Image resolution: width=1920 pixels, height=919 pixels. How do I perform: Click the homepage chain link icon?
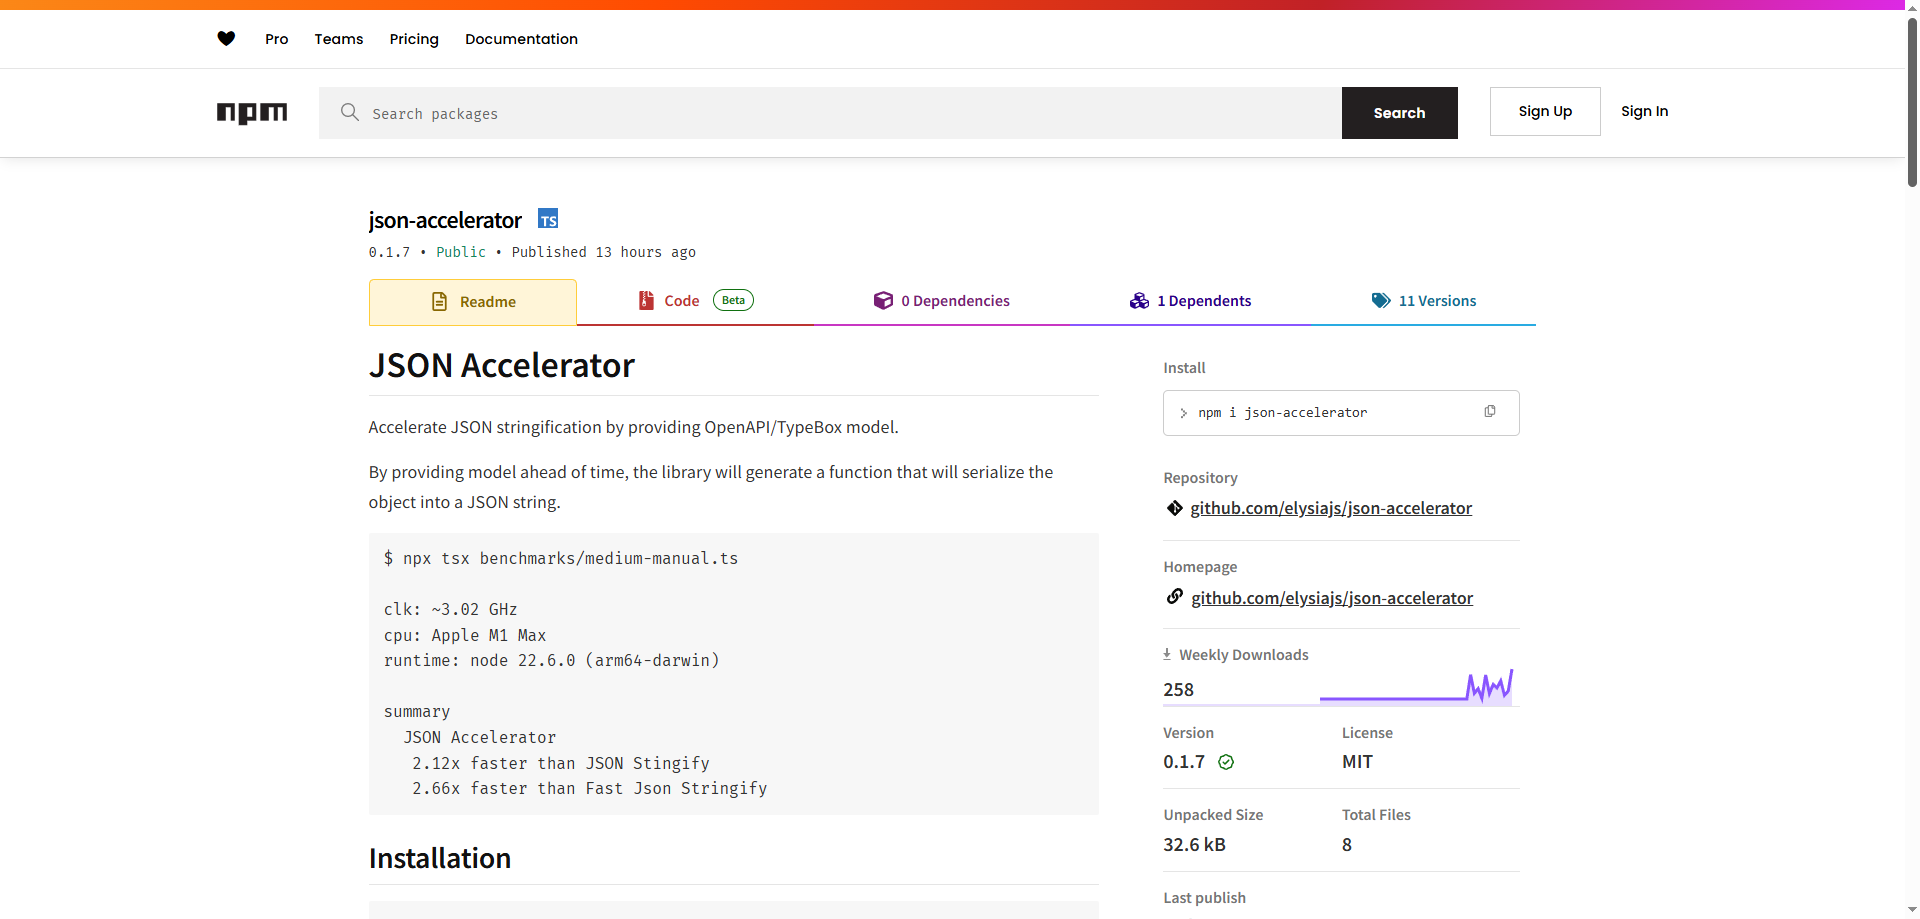click(x=1175, y=597)
